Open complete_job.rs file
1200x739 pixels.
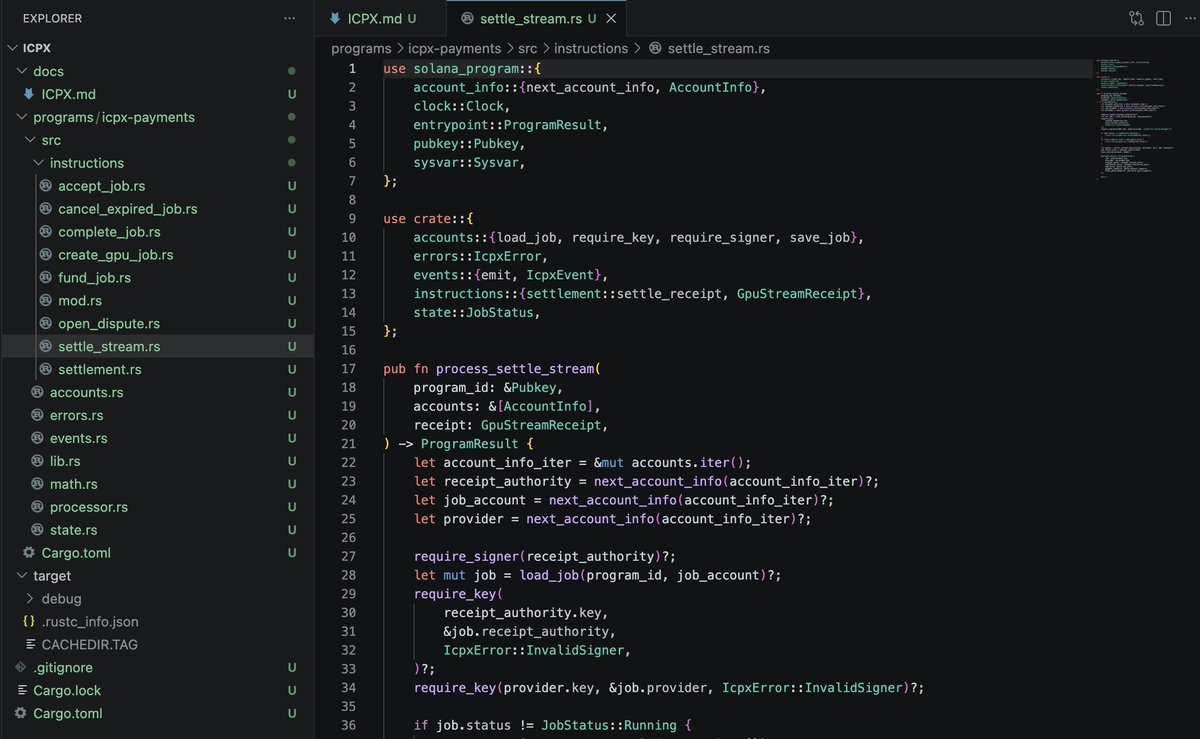(109, 232)
